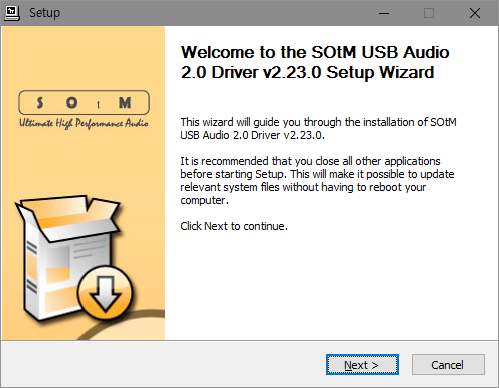Viewport: 499px width, 388px height.
Task: Click the large M in SOtM logo
Action: click(125, 103)
